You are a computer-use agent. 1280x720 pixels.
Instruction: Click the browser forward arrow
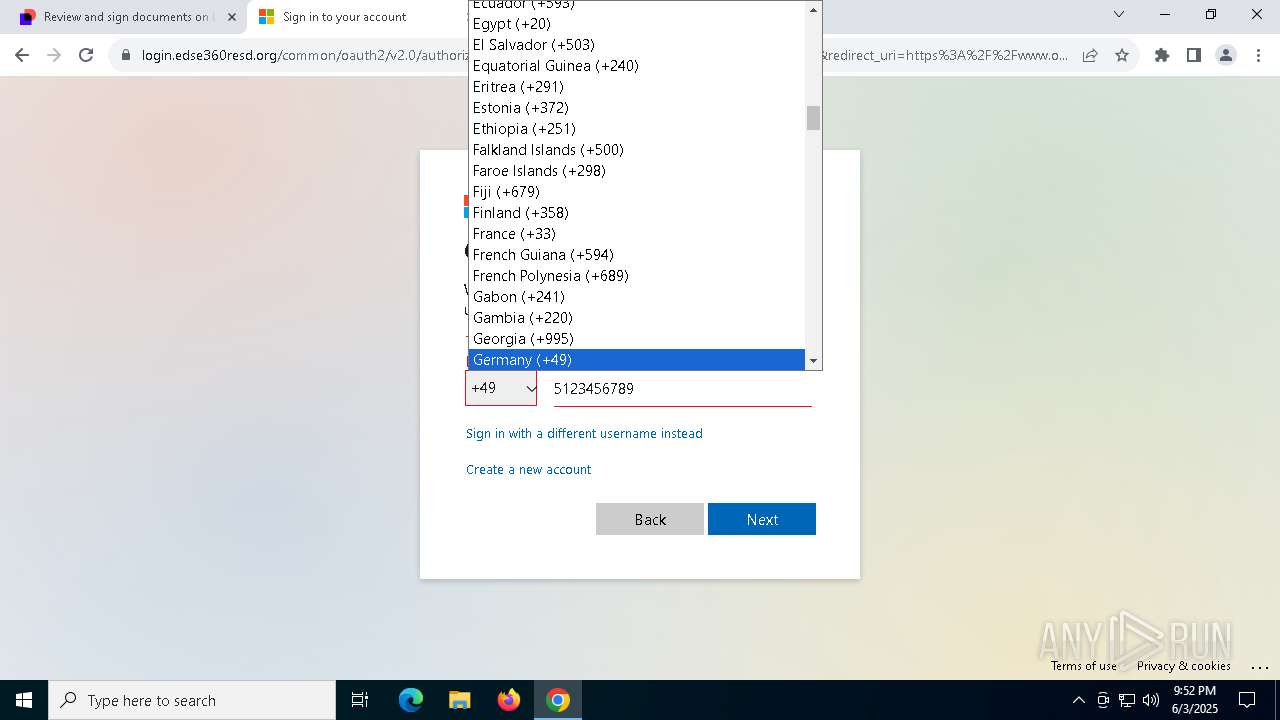tap(54, 55)
